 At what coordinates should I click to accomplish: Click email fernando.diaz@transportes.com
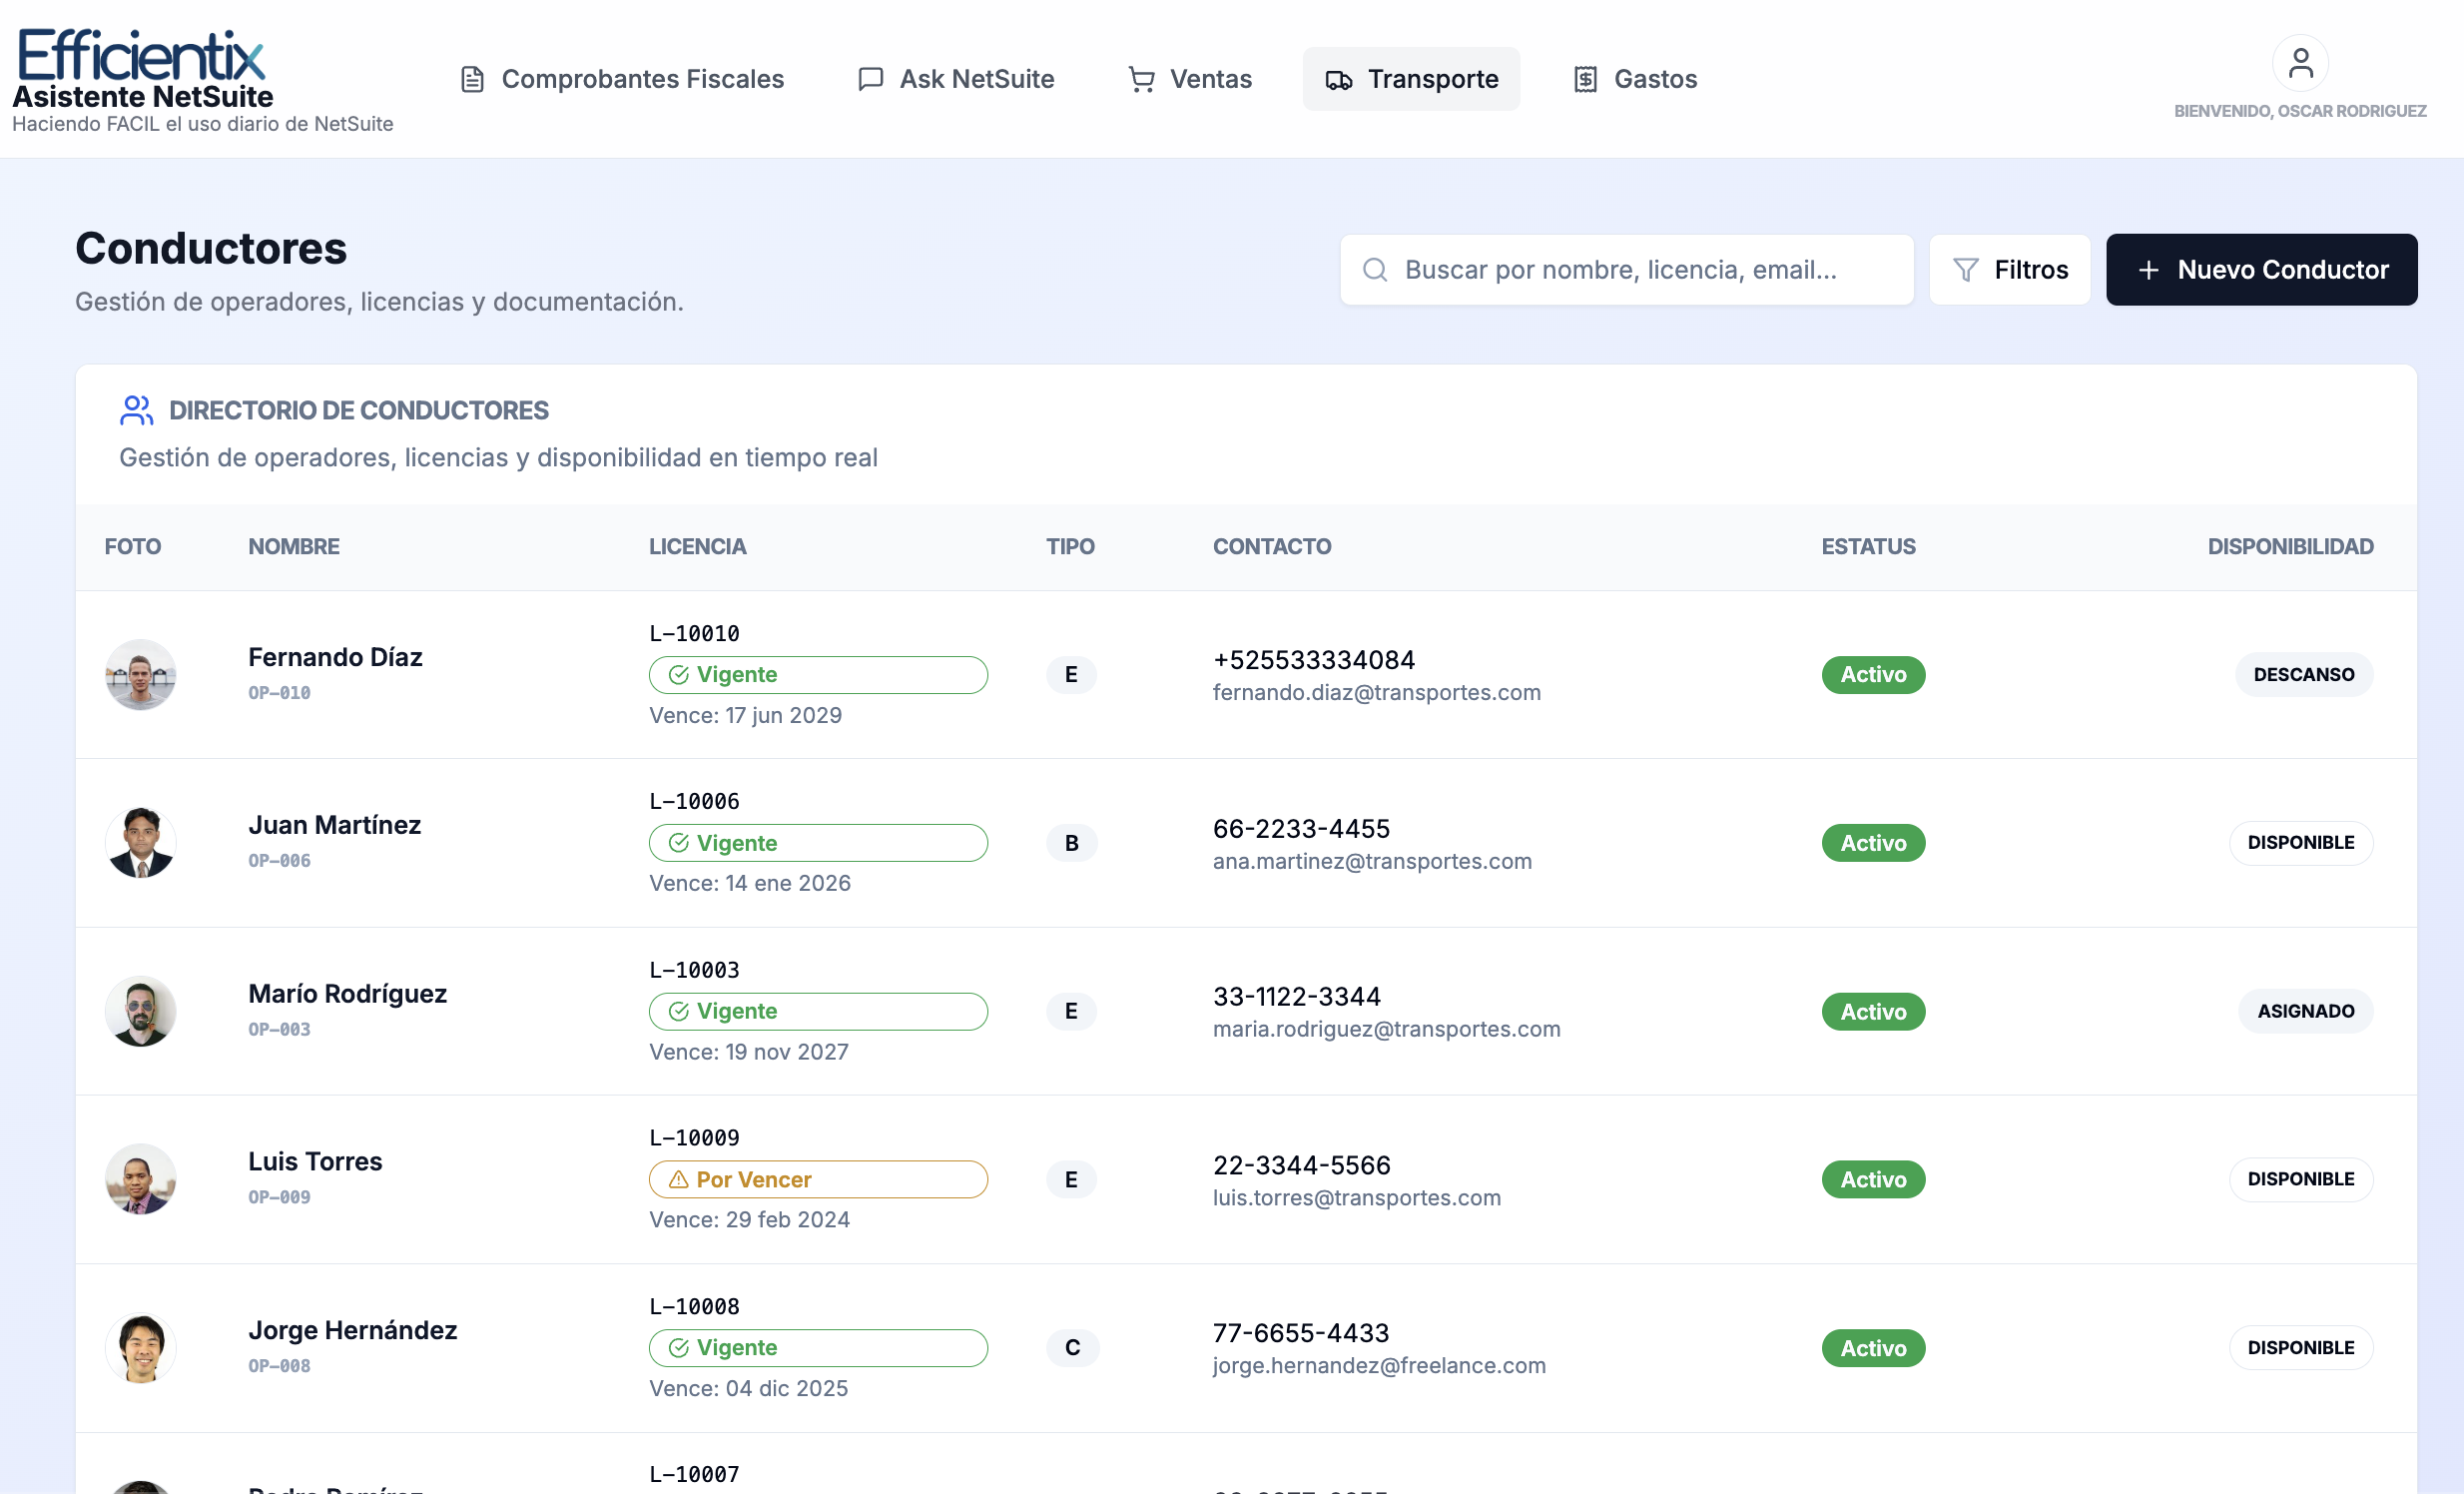tap(1376, 692)
